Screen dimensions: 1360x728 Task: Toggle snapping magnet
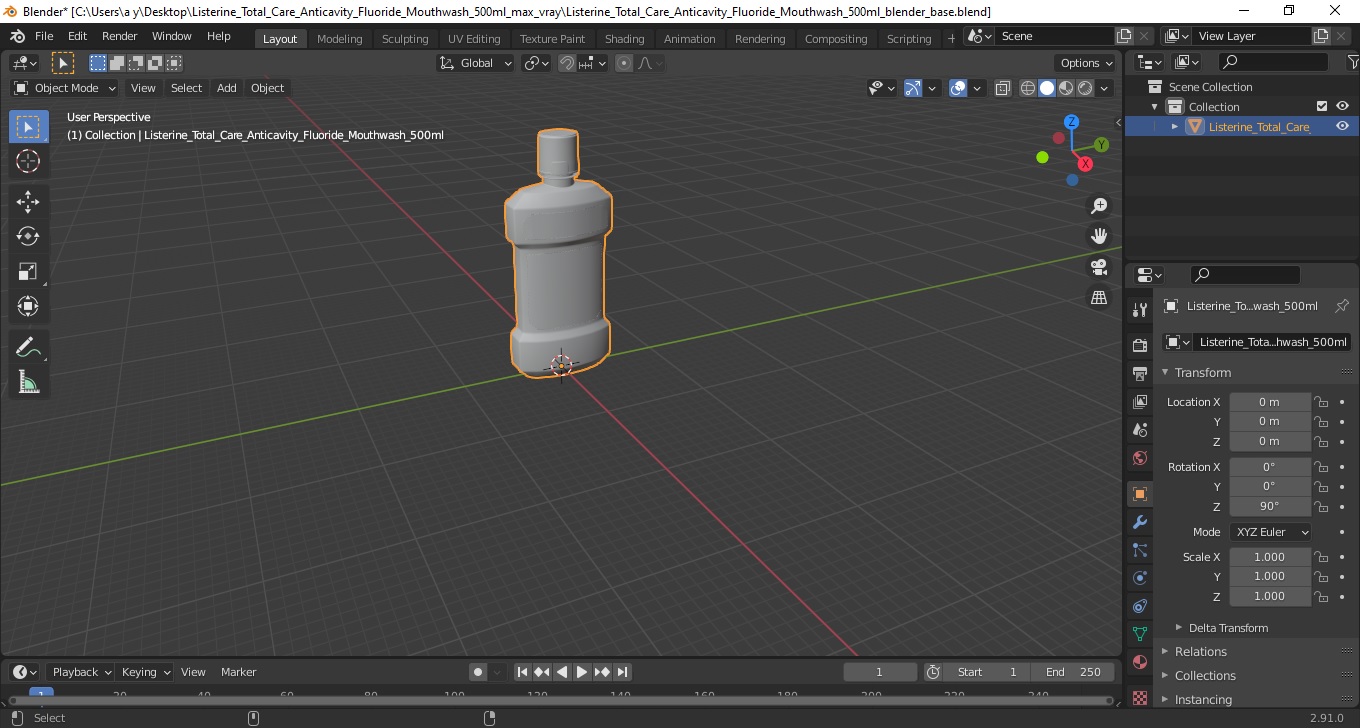point(567,63)
